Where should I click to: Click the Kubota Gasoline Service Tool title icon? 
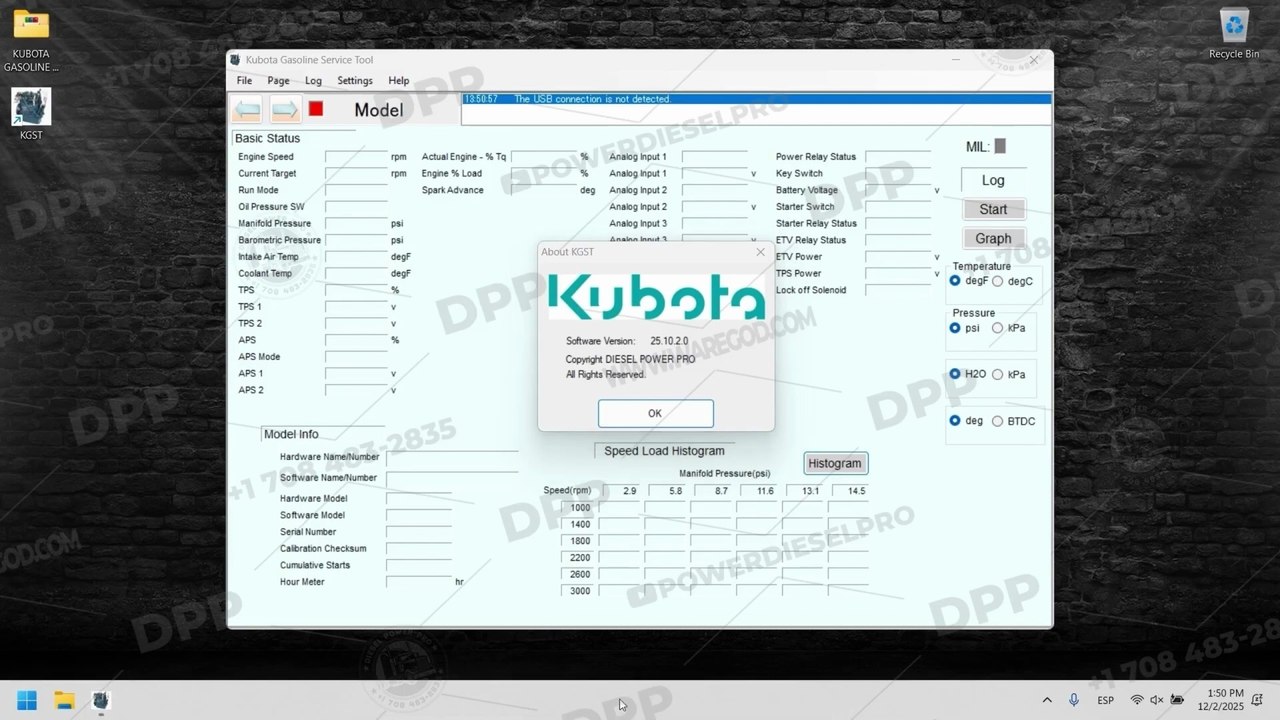coord(236,60)
